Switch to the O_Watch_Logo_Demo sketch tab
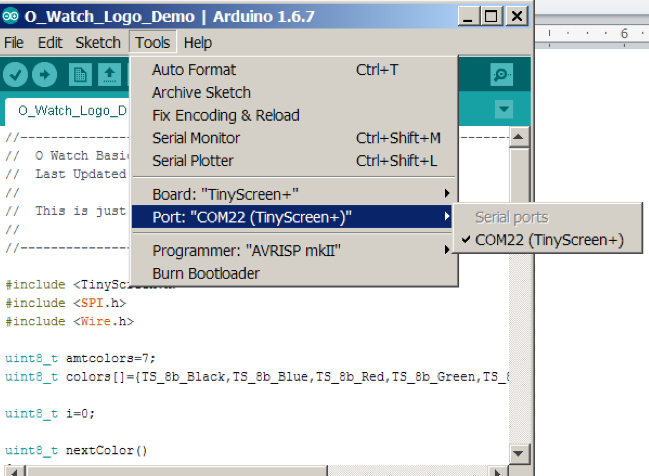This screenshot has width=649, height=476. tap(70, 110)
